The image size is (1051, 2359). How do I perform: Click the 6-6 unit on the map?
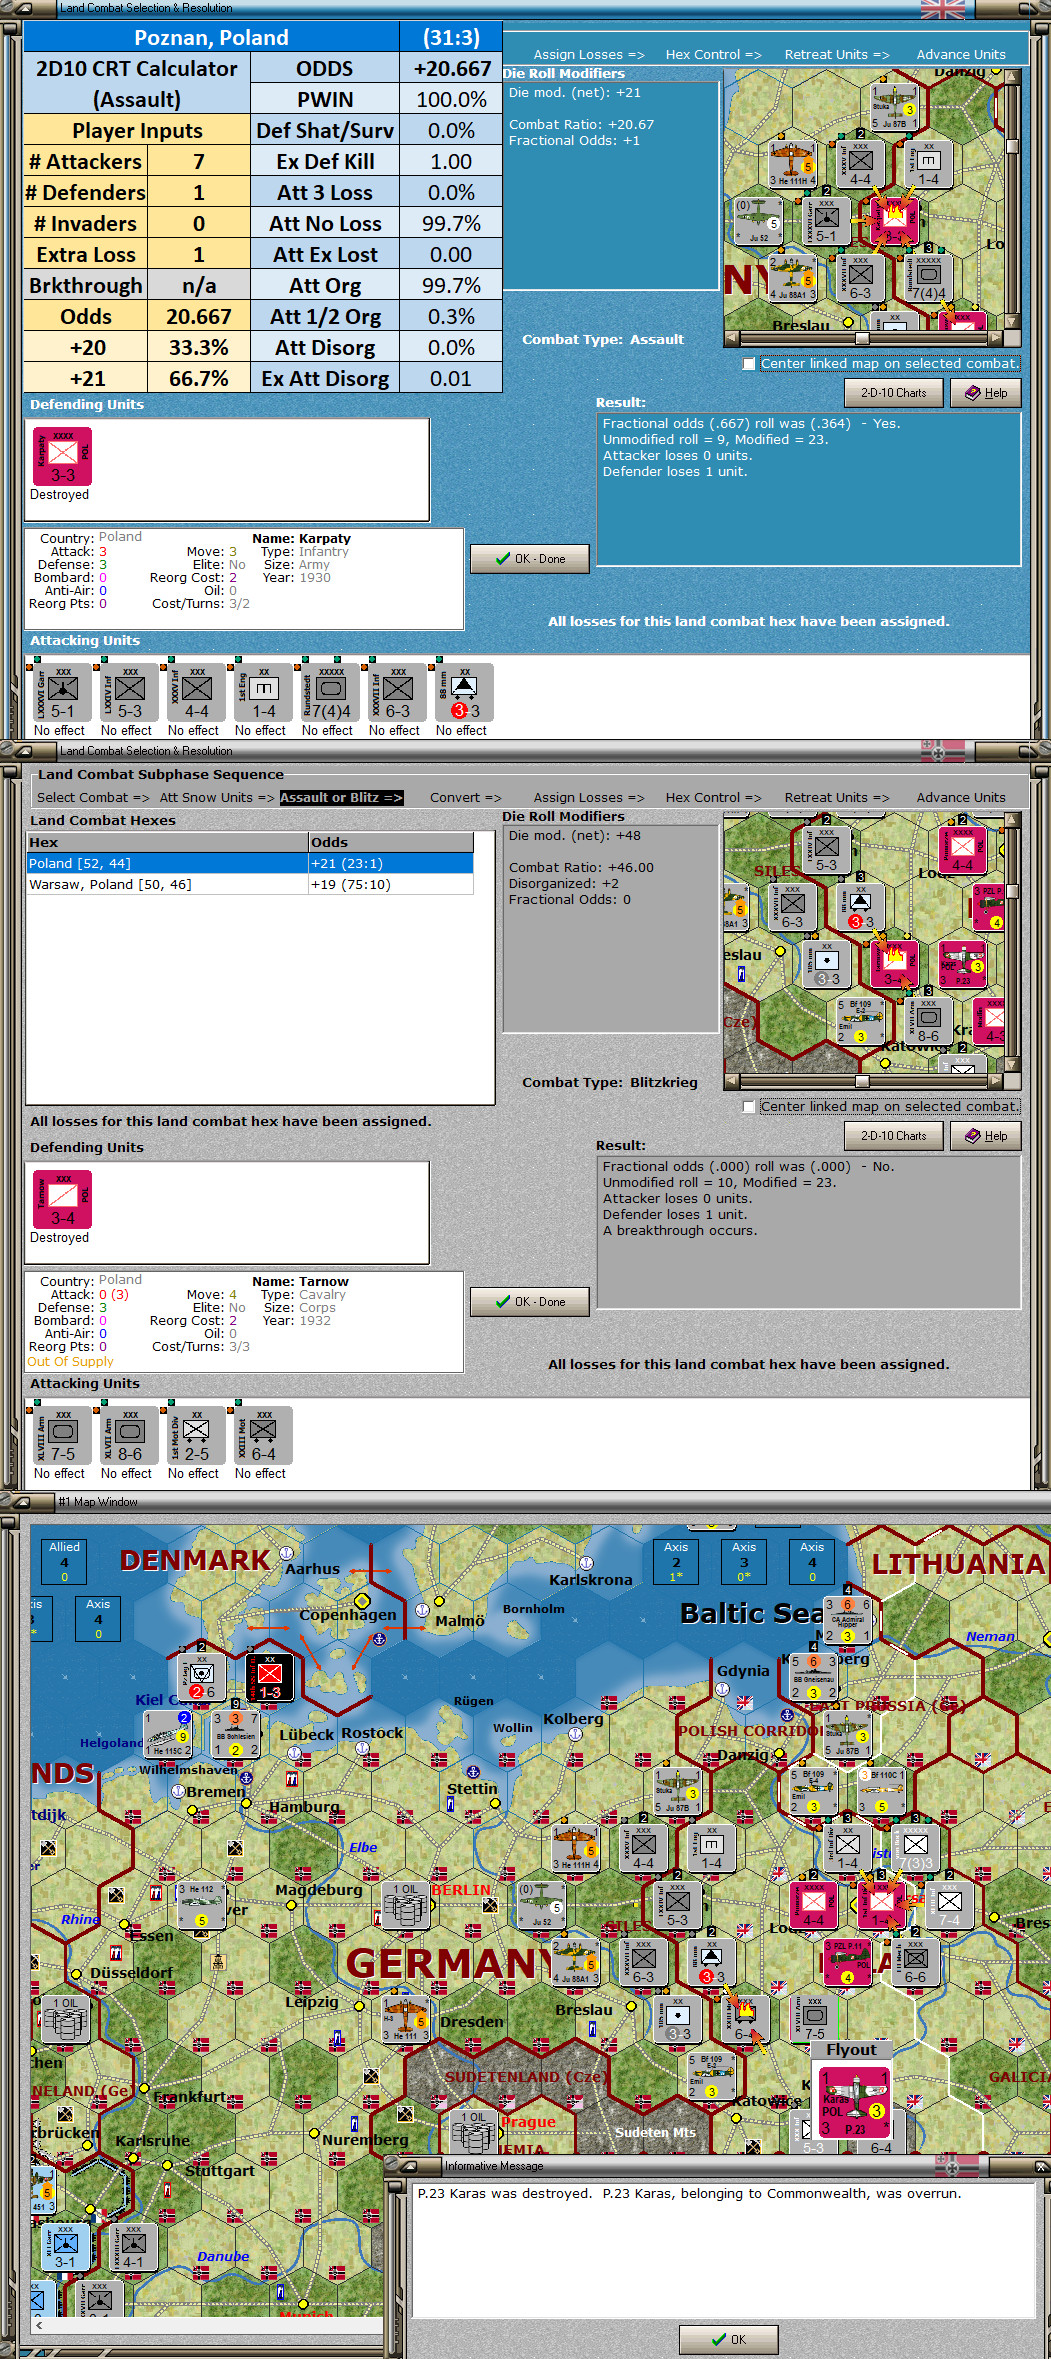coord(914,1962)
